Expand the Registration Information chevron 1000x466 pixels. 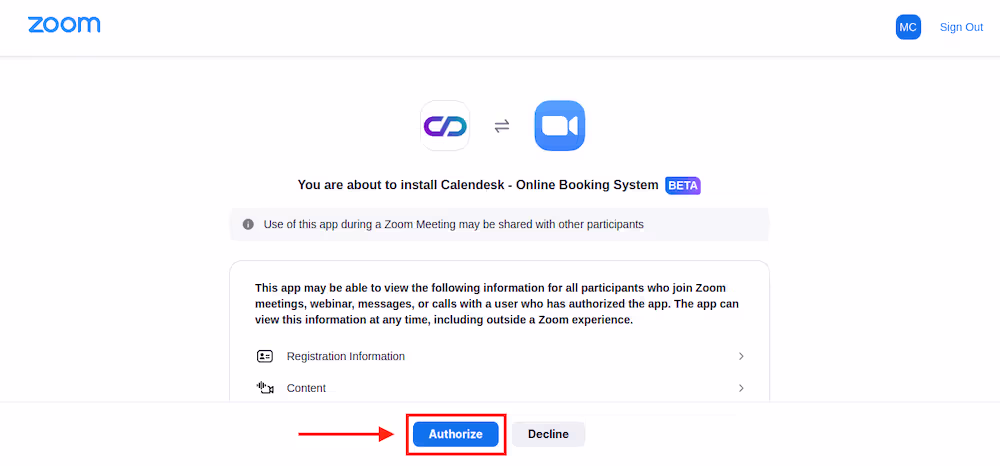[x=741, y=356]
